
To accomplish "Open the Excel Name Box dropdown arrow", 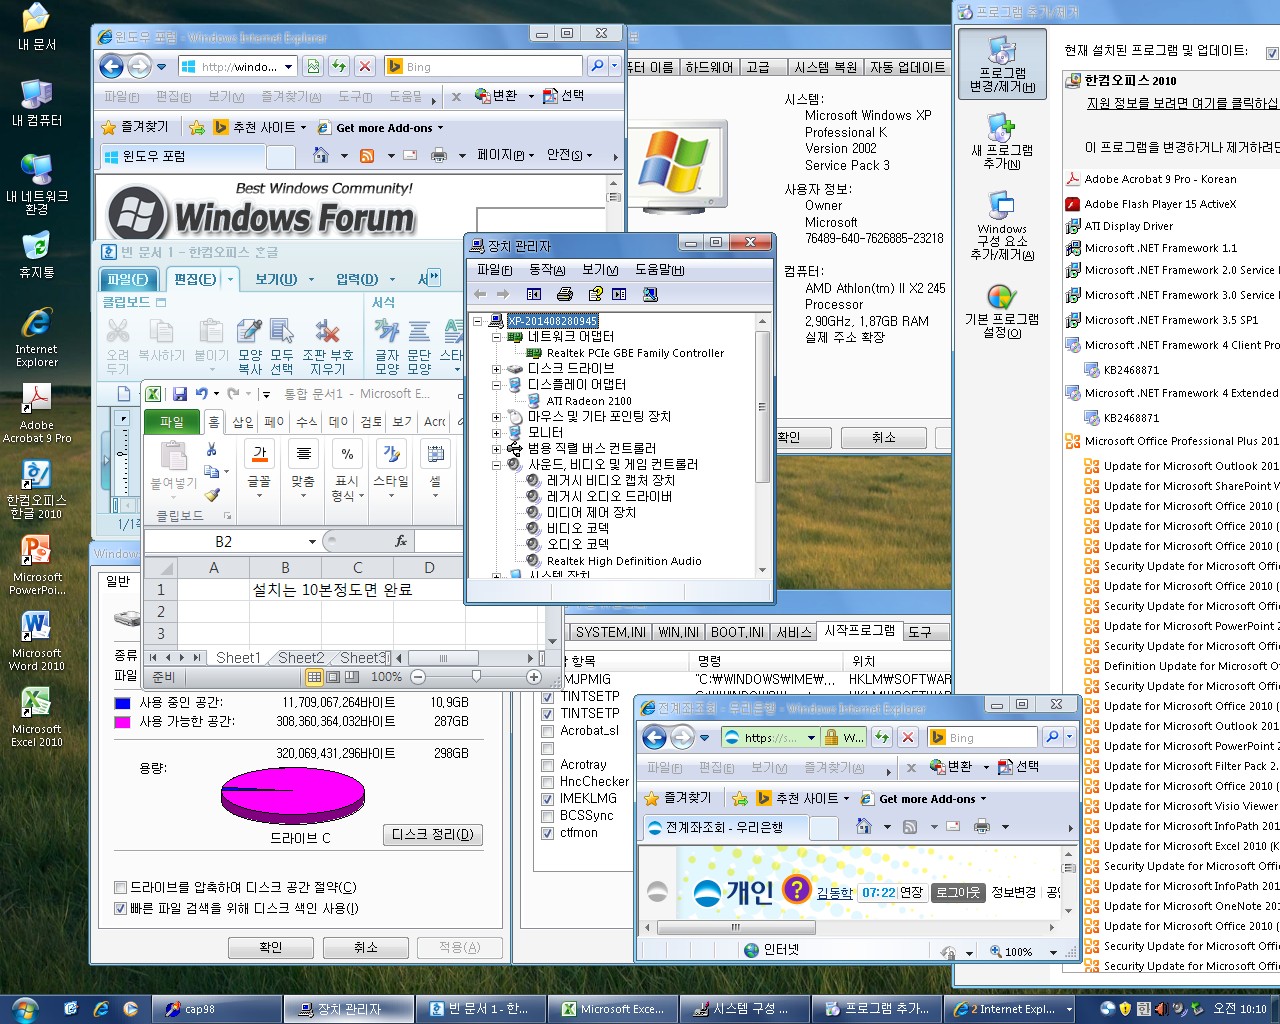I will (312, 541).
